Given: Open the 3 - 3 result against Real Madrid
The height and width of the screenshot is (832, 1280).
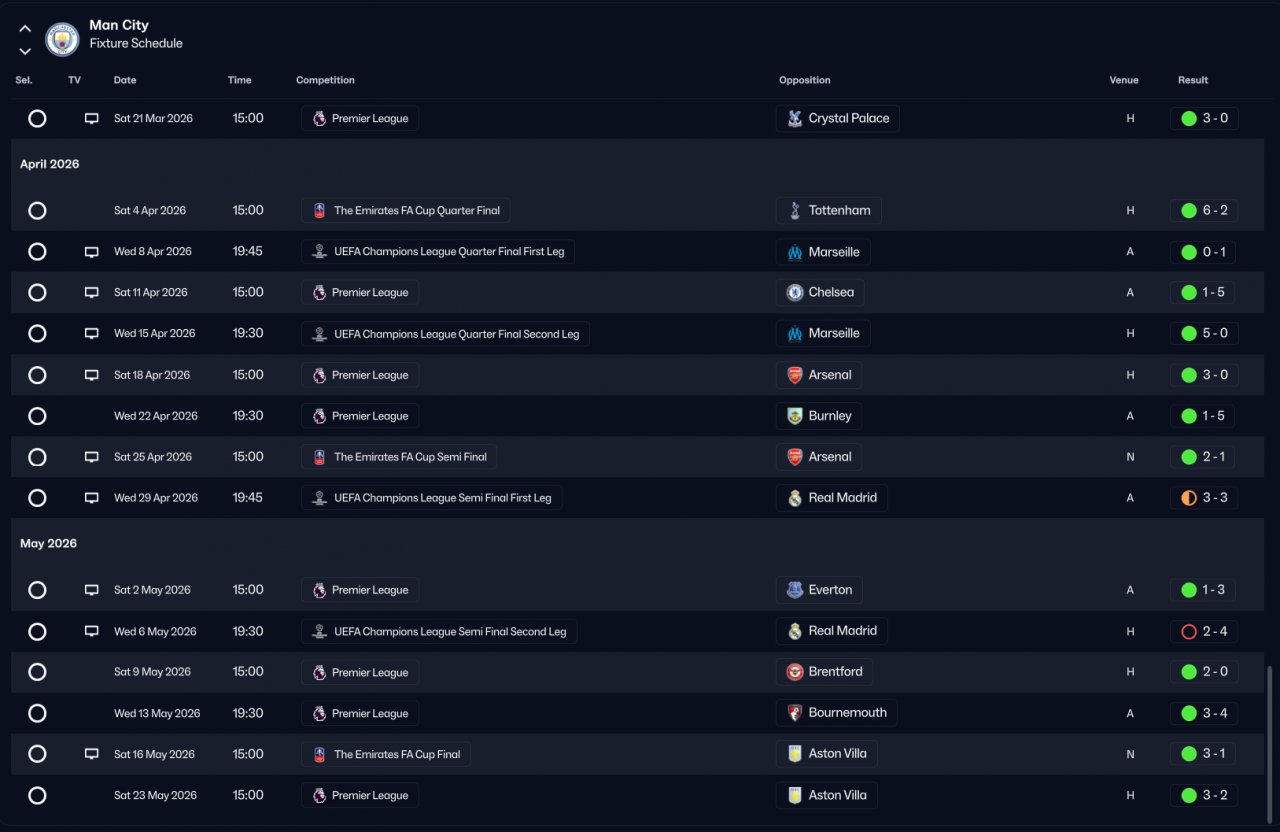Looking at the screenshot, I should point(1205,498).
